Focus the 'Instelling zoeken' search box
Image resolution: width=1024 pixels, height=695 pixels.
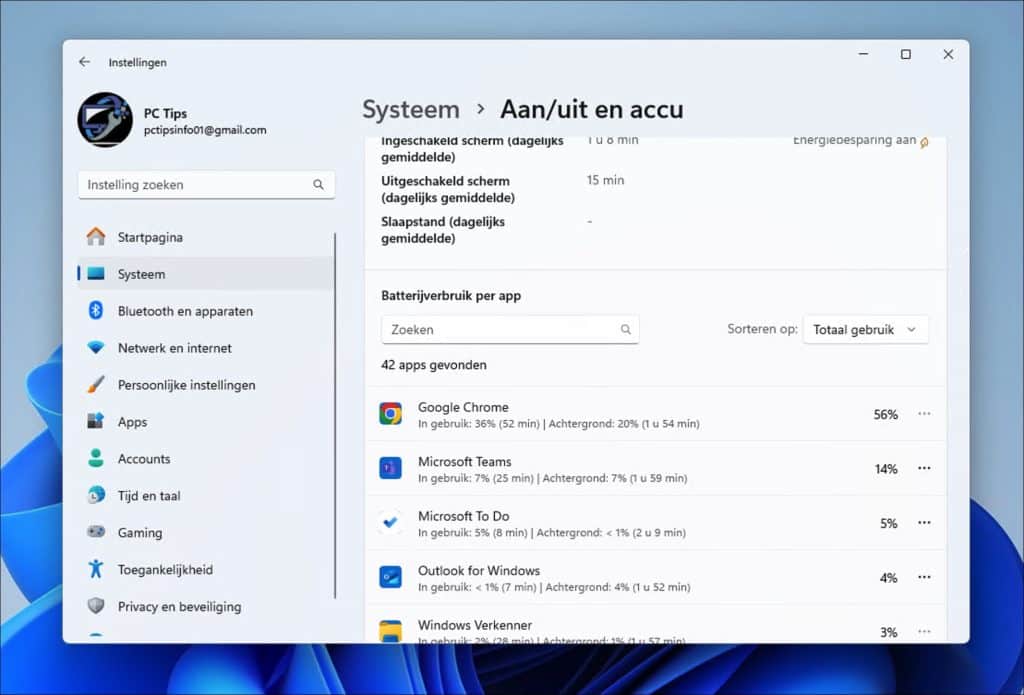coord(206,185)
